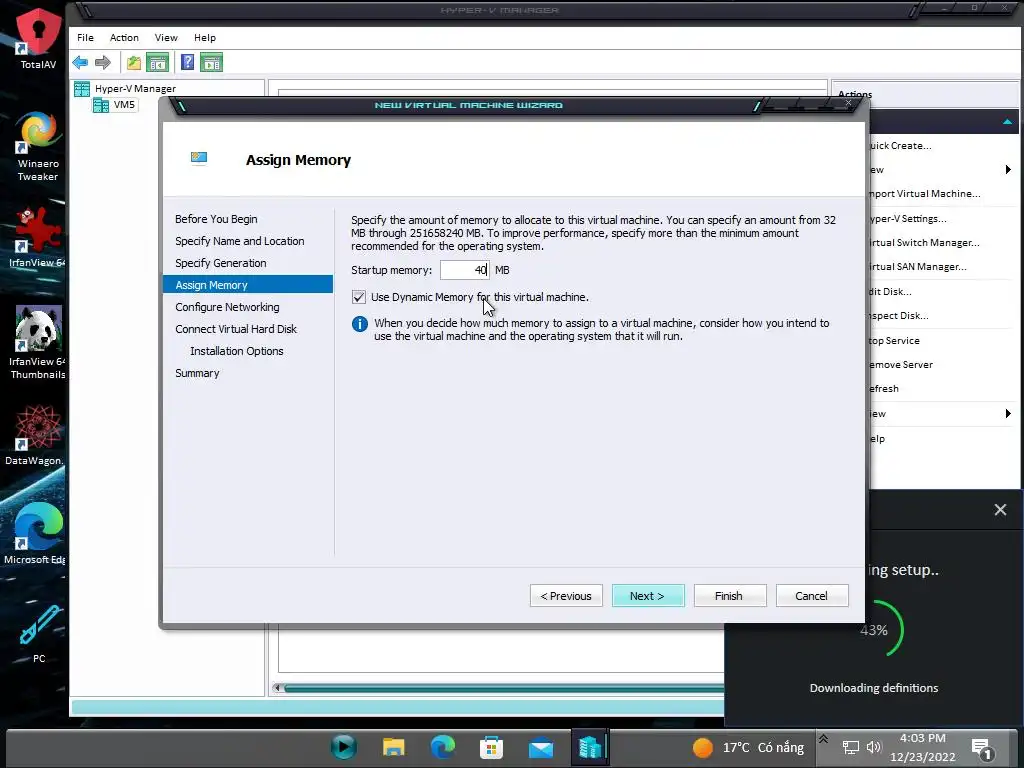Click the Startup memory input field
The height and width of the screenshot is (768, 1024).
(x=464, y=270)
